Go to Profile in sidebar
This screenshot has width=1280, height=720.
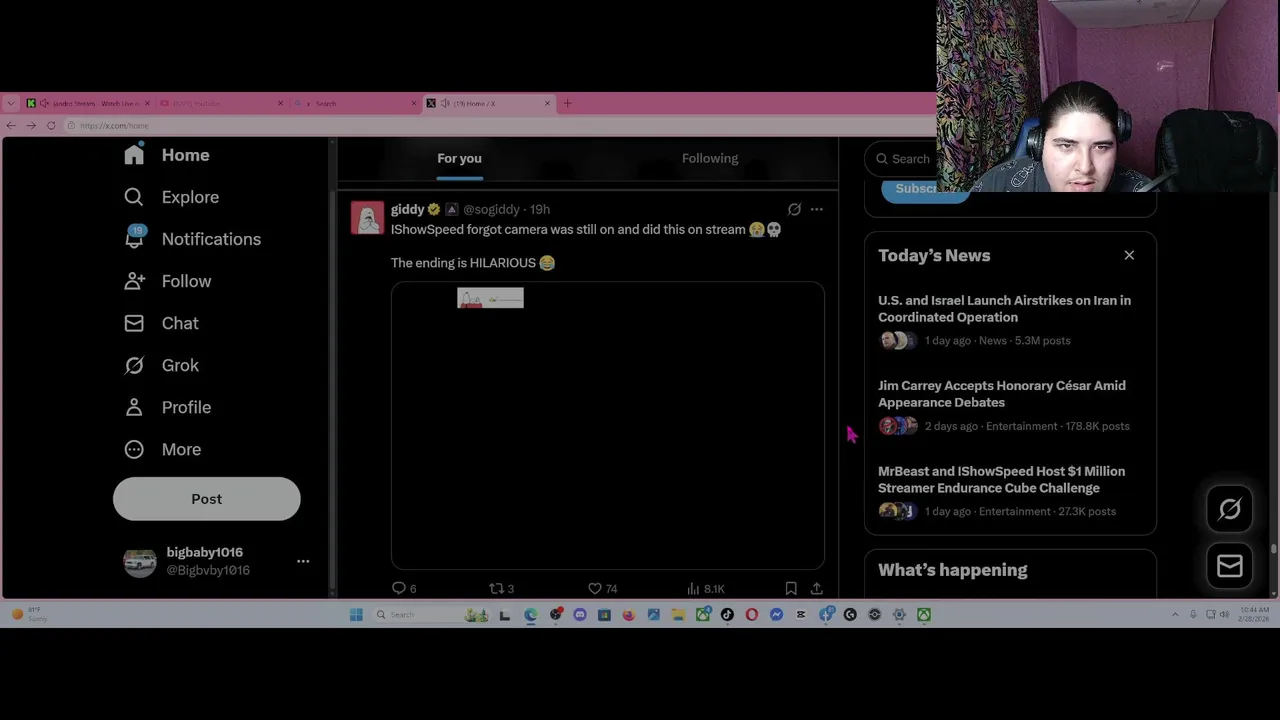[167, 407]
